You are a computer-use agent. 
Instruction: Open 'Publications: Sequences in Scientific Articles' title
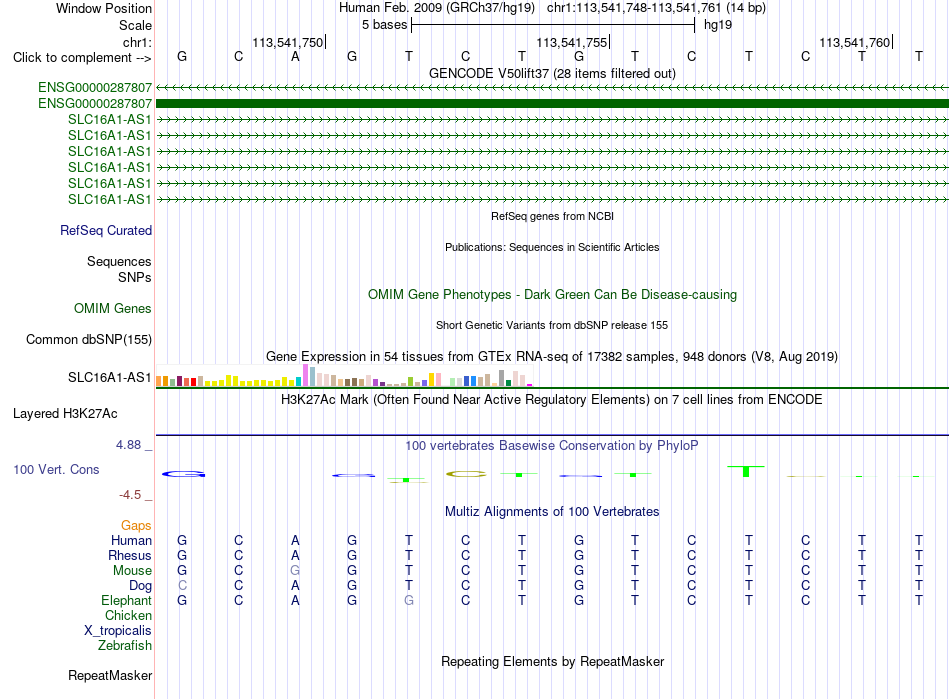pos(552,247)
